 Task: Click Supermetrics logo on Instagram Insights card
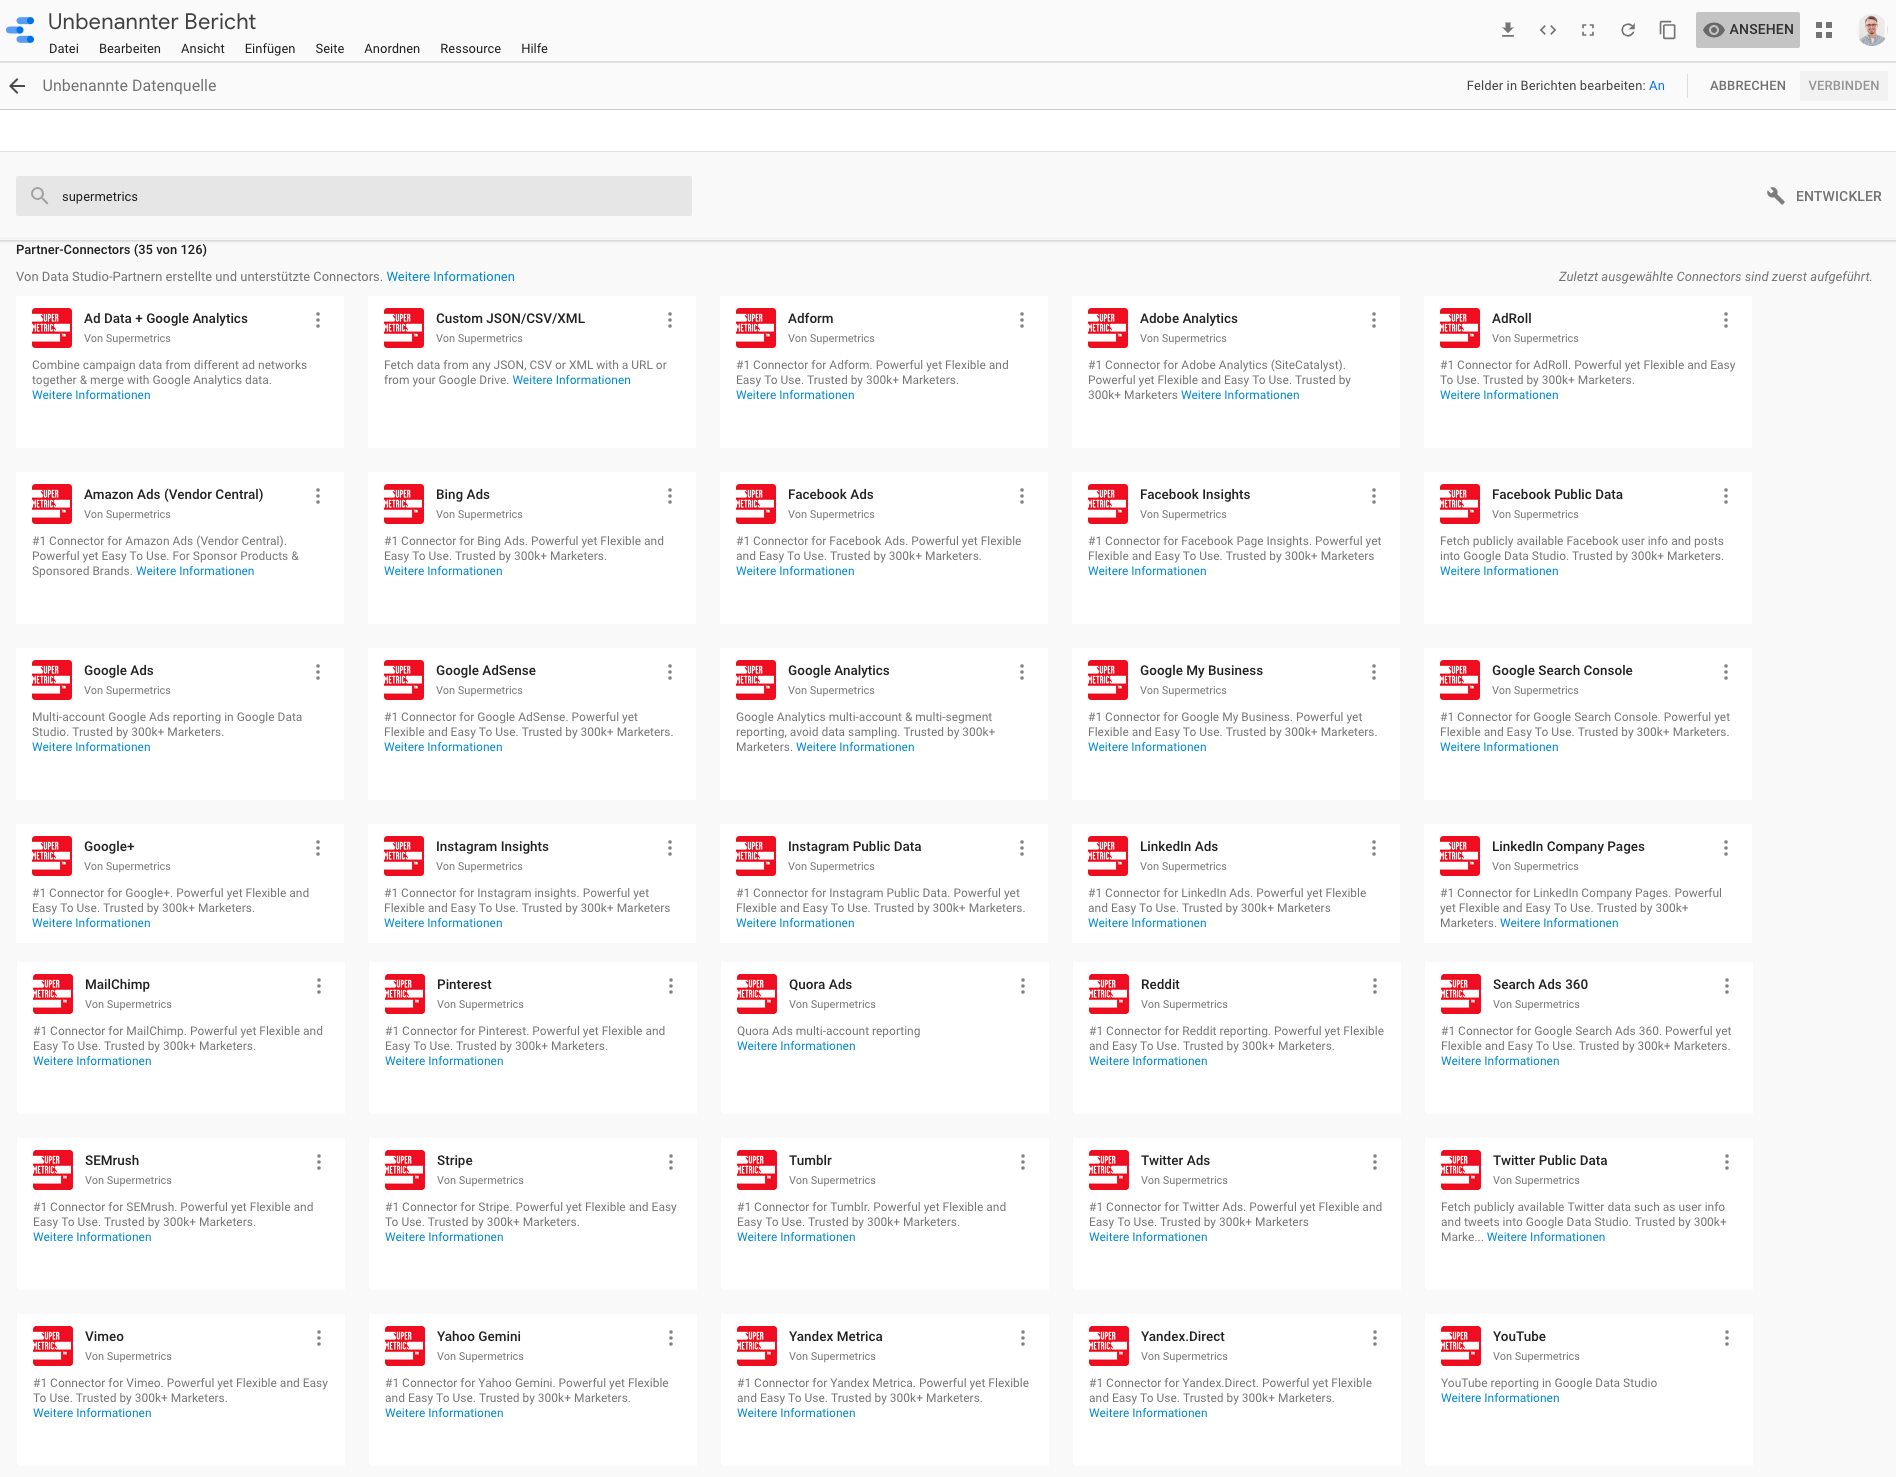pos(404,856)
